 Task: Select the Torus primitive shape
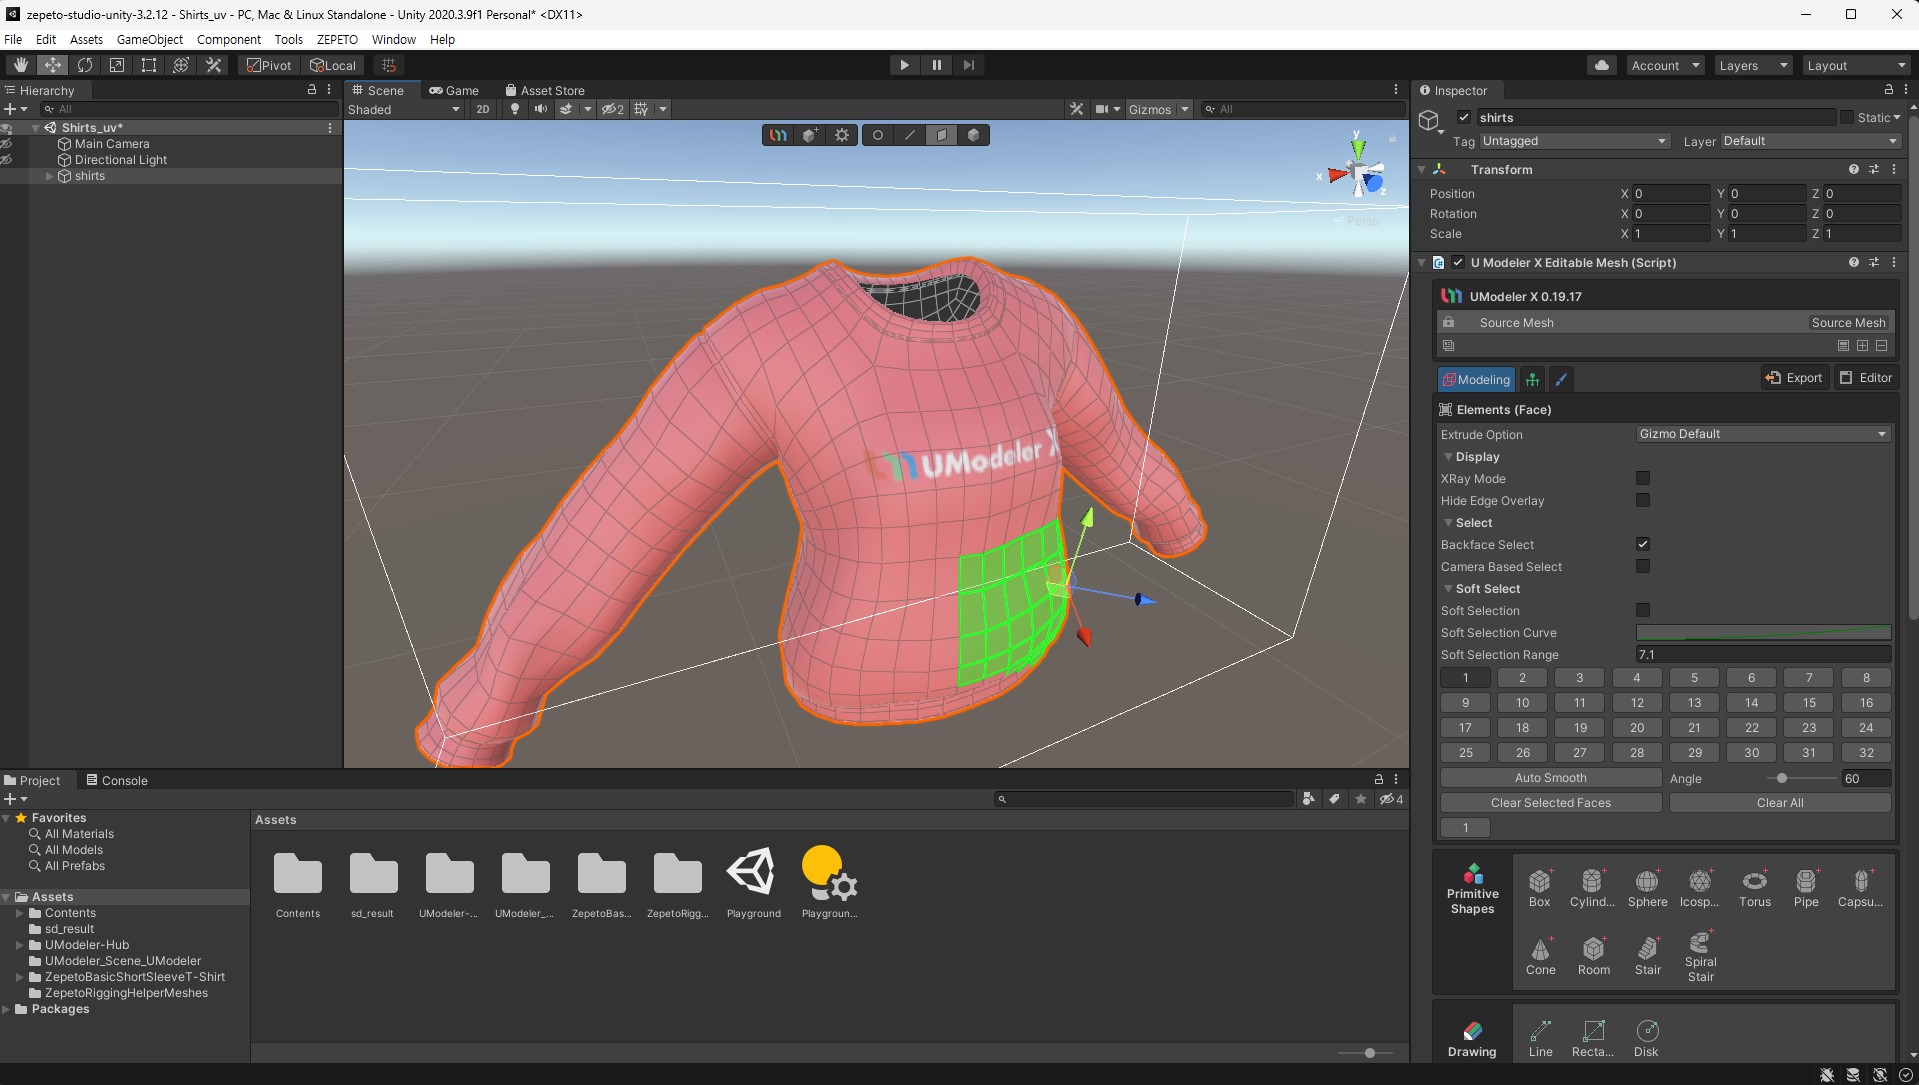tap(1754, 888)
